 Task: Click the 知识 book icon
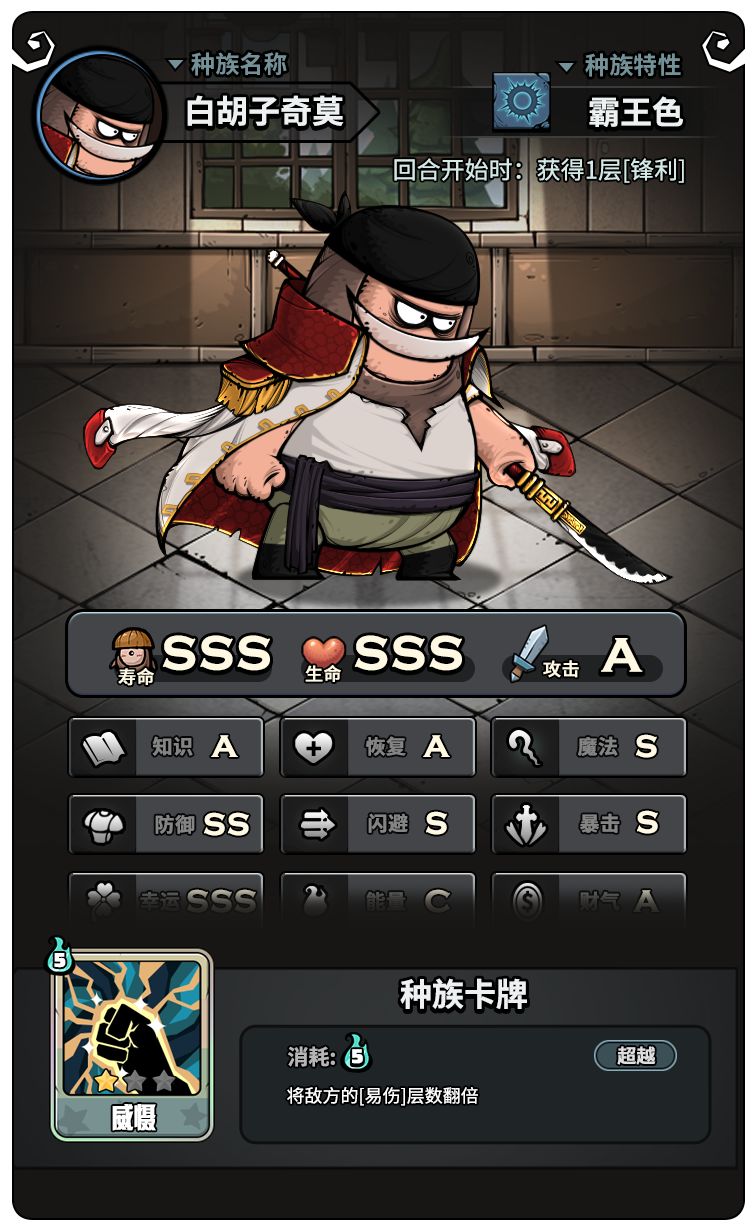click(103, 748)
